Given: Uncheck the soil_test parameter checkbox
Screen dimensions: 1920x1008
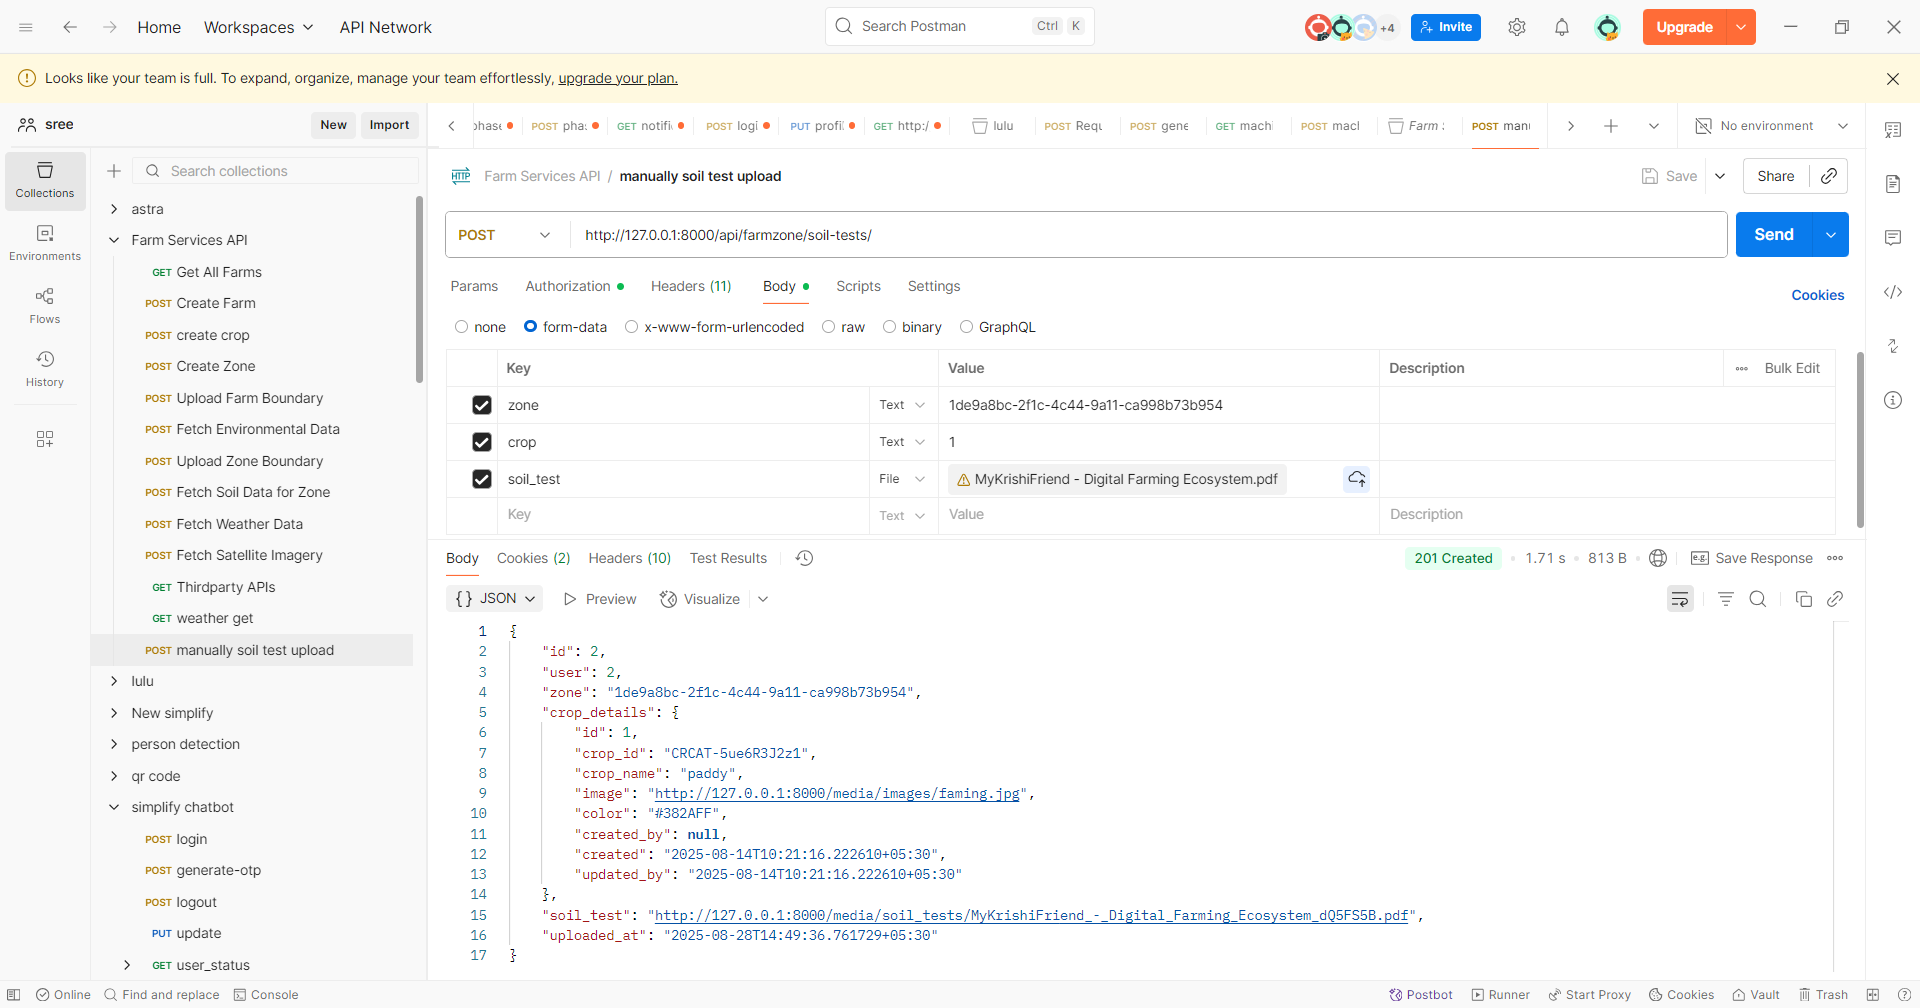Looking at the screenshot, I should [482, 479].
